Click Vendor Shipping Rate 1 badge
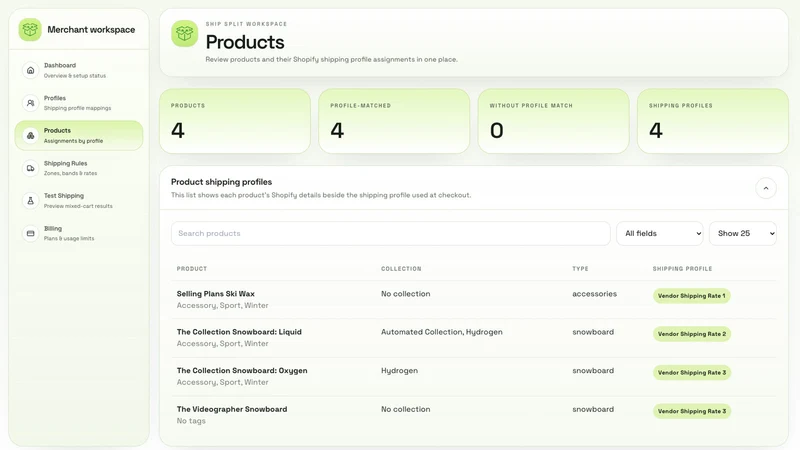The width and height of the screenshot is (800, 450). pos(691,296)
